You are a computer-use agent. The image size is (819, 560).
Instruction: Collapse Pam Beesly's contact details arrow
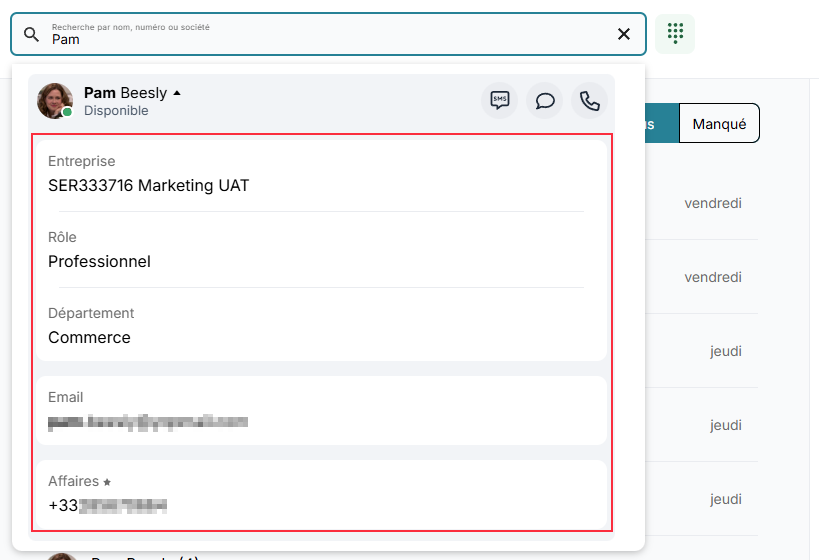coord(177,93)
